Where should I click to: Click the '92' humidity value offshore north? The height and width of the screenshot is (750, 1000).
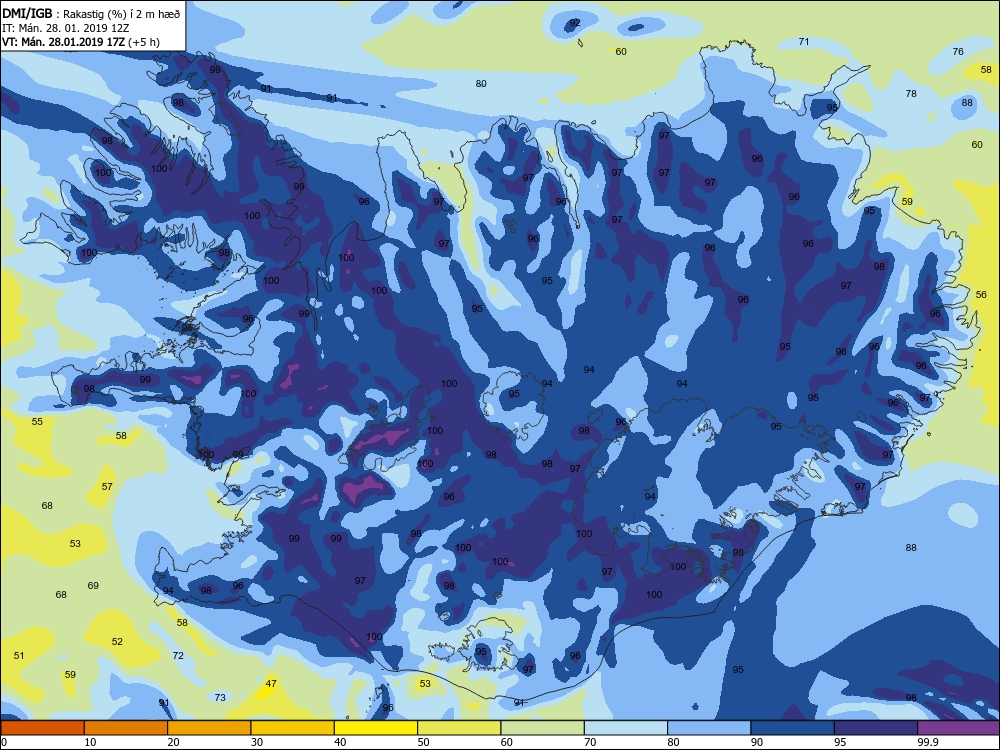click(x=575, y=22)
